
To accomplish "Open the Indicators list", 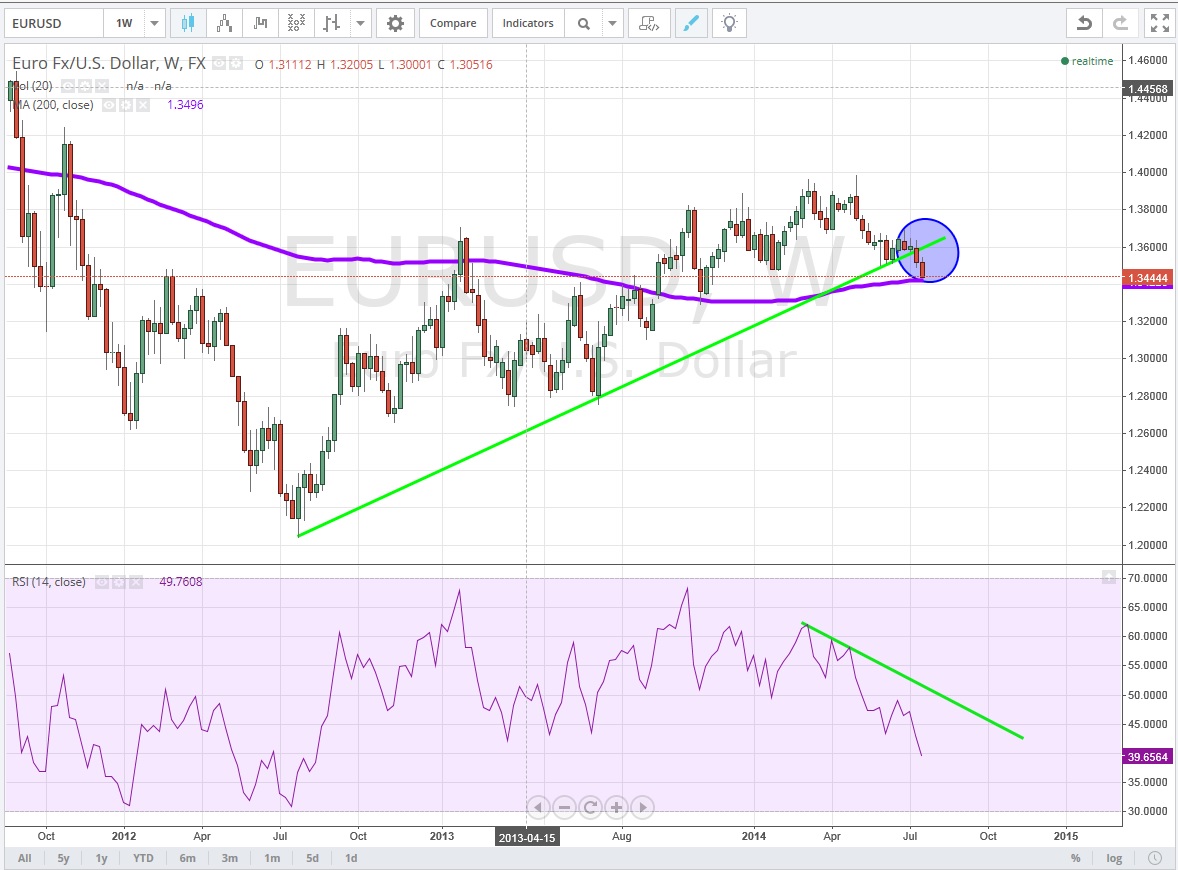I will pos(528,23).
